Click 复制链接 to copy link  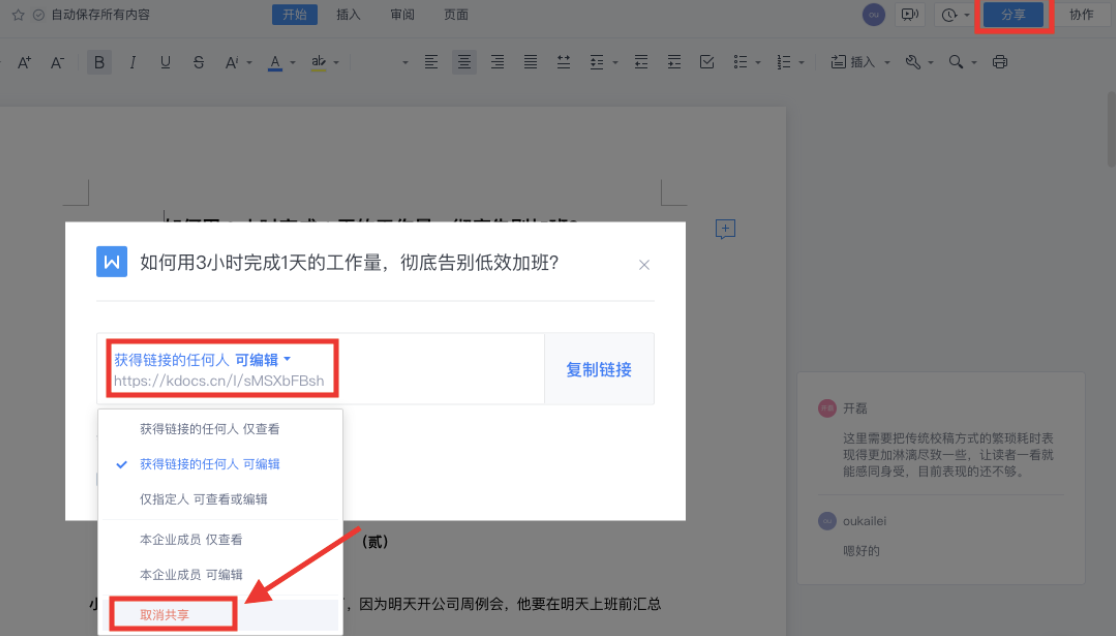click(598, 369)
